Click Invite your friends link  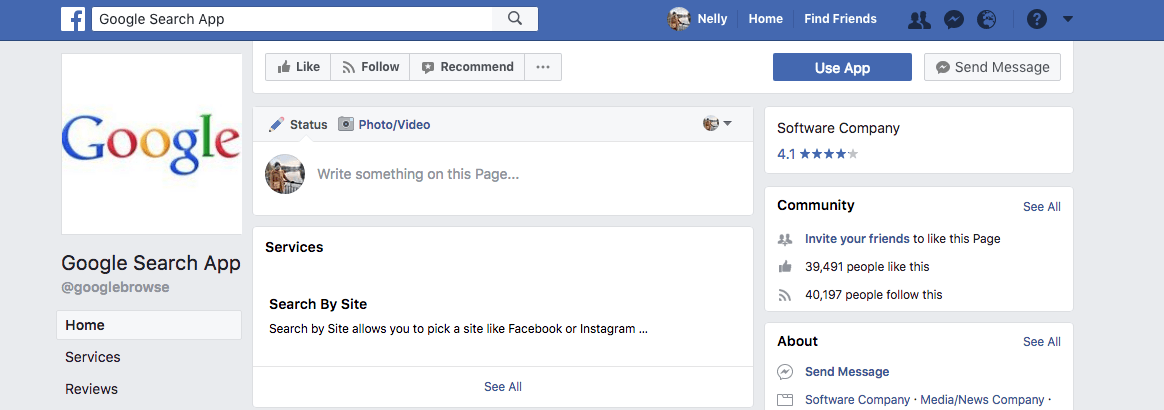pyautogui.click(x=857, y=239)
